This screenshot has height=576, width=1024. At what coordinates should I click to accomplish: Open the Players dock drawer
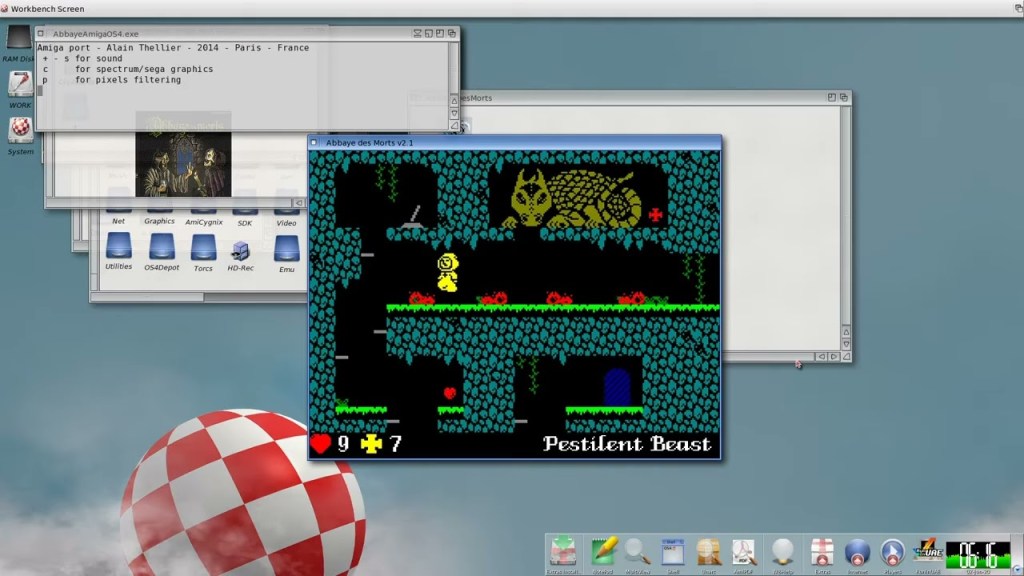pyautogui.click(x=892, y=552)
